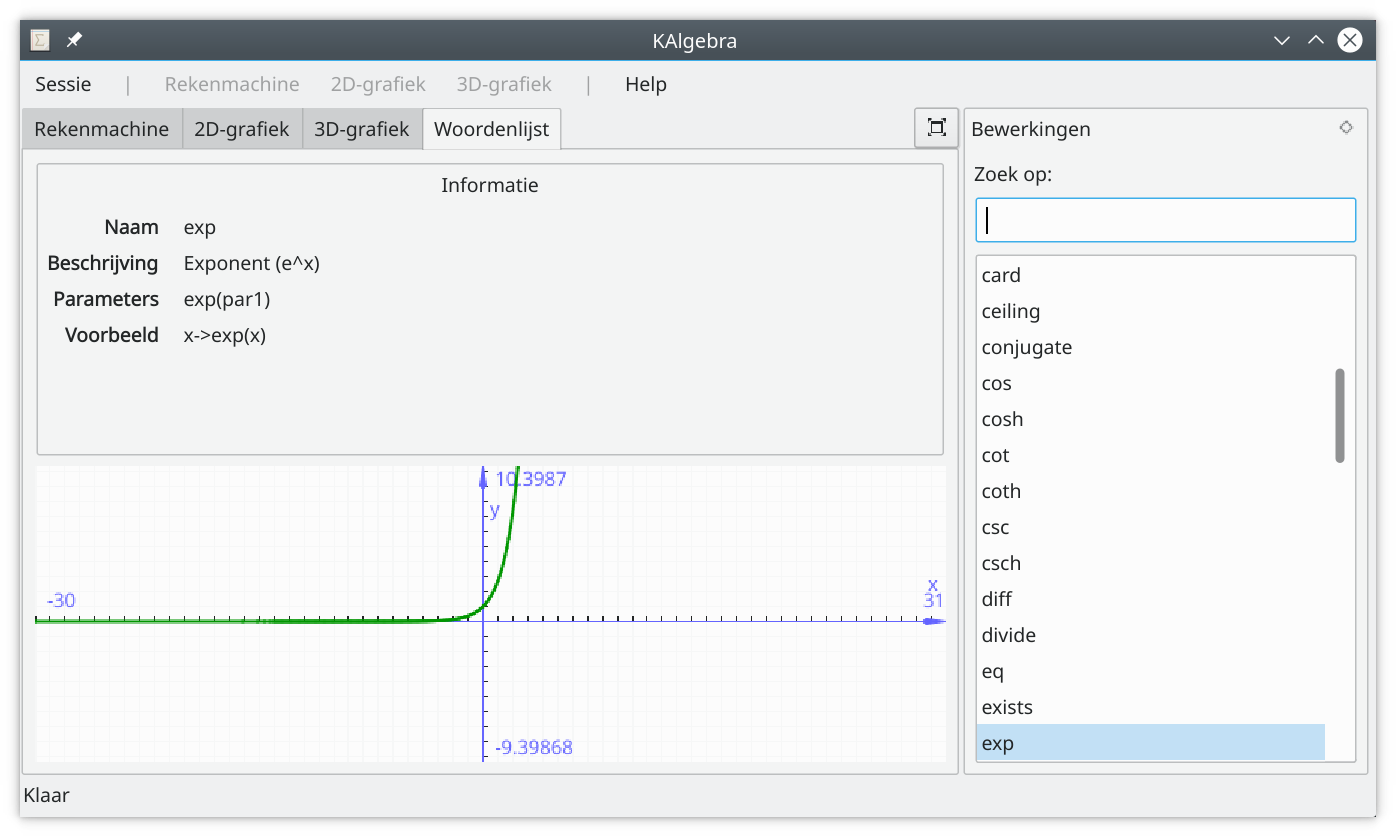Float the Bewerkingen dock panel

click(1346, 127)
